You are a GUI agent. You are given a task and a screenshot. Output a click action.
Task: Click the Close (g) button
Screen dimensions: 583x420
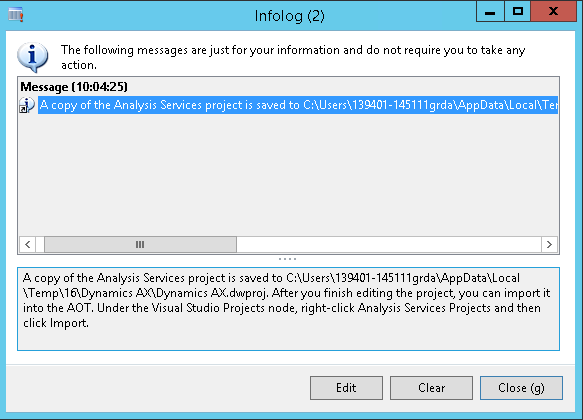pyautogui.click(x=521, y=388)
